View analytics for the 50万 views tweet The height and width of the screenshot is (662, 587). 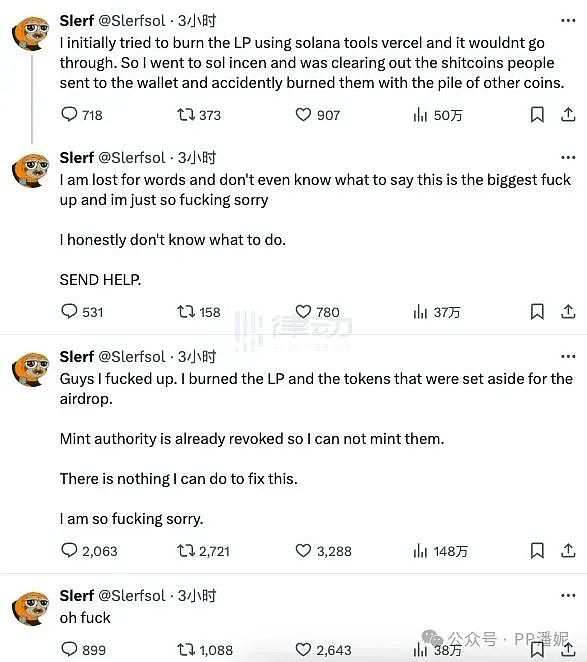click(438, 115)
